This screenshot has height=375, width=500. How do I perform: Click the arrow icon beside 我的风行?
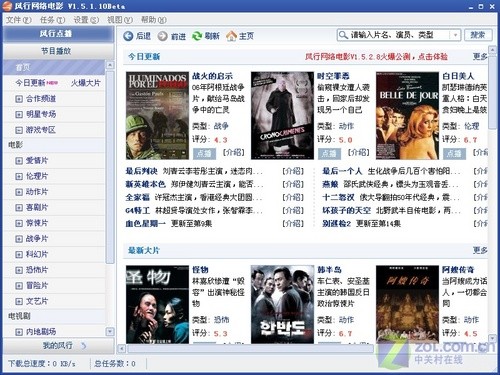click(83, 346)
